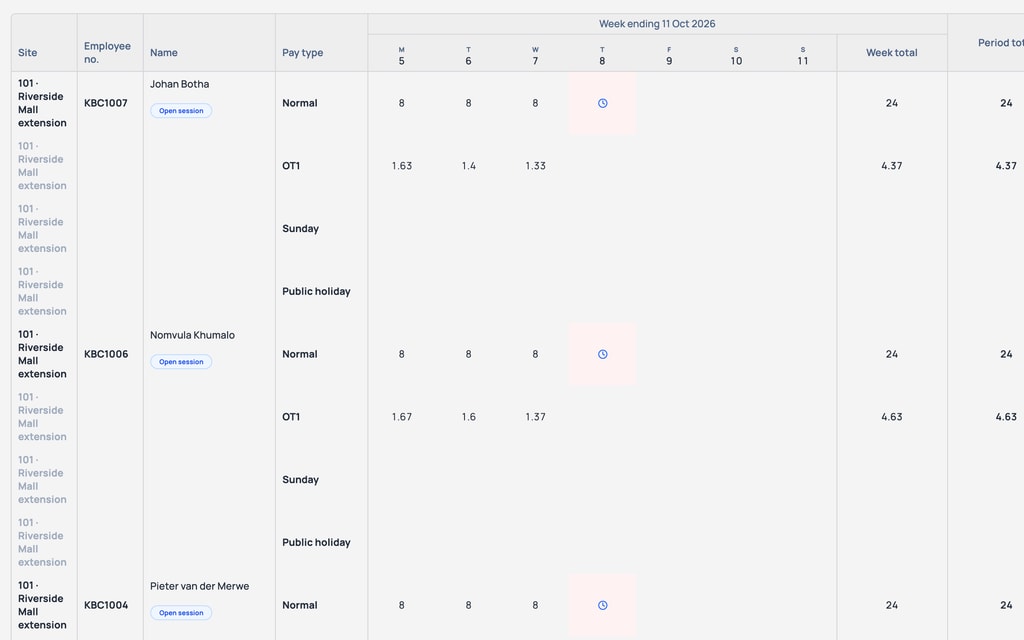Click the week total 4.63
The height and width of the screenshot is (640, 1024).
[891, 417]
